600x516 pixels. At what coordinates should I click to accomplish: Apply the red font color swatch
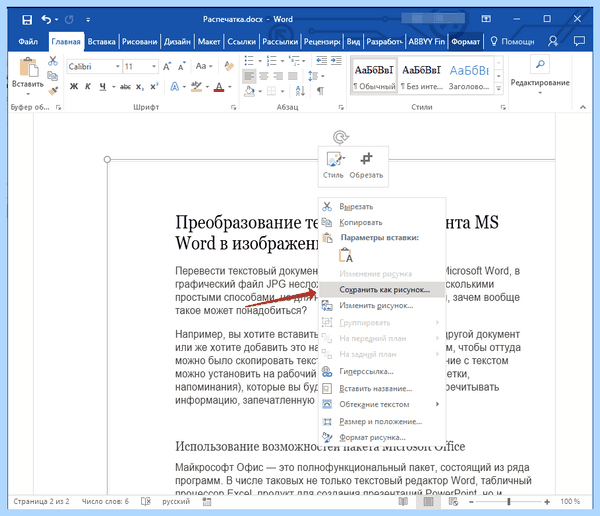click(x=219, y=87)
